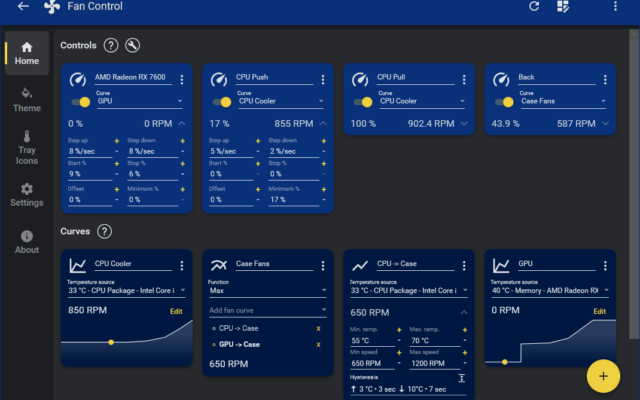The height and width of the screenshot is (400, 640).
Task: Remove GPU -> Case from Case Fans
Action: 318,345
